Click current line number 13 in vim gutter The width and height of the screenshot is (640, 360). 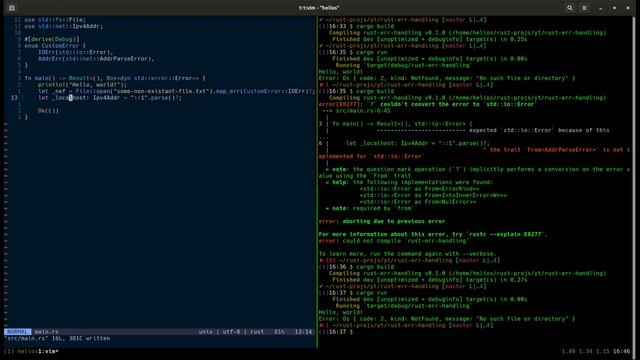14,98
